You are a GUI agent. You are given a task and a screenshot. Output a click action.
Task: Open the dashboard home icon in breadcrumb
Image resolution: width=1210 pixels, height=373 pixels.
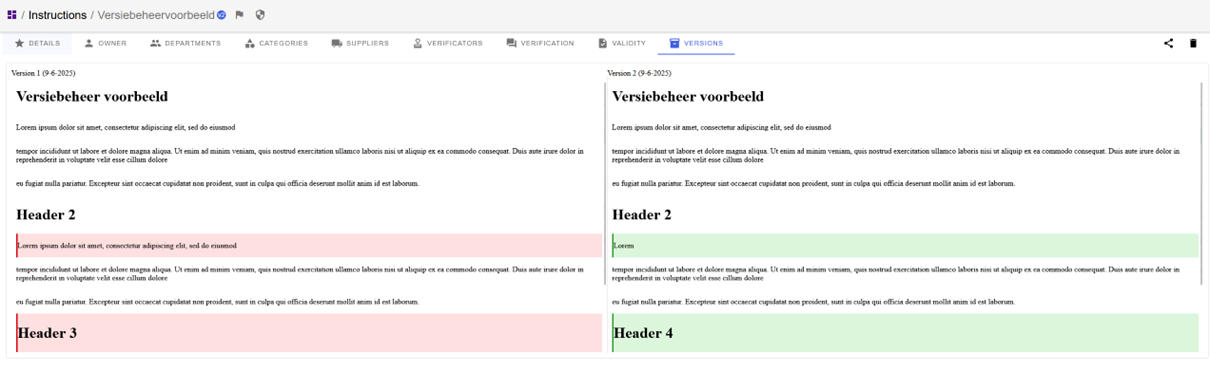[x=12, y=15]
